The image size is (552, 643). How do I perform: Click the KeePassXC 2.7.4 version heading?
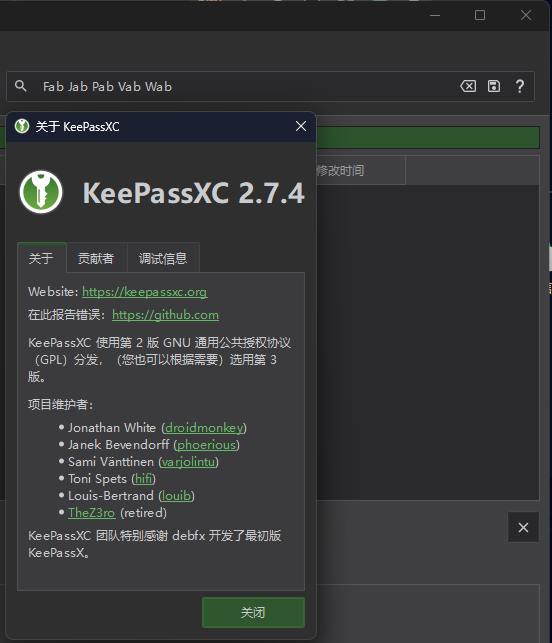[194, 192]
